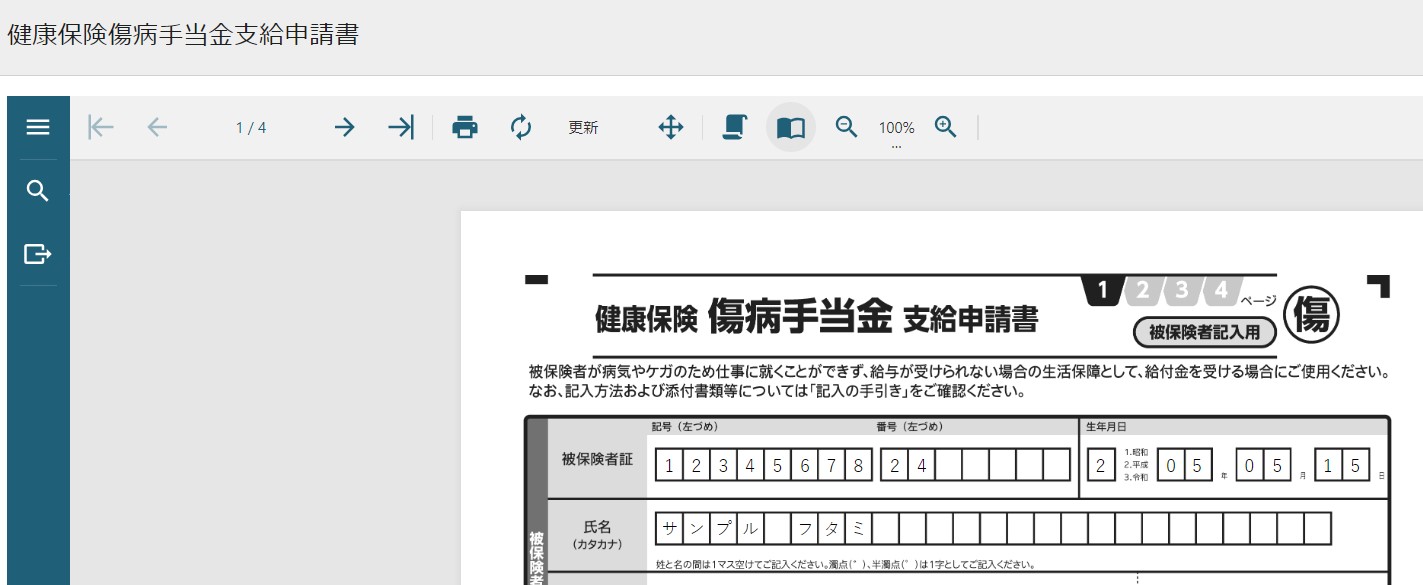This screenshot has height=585, width=1423.
Task: Toggle the single page book view
Action: (x=791, y=127)
